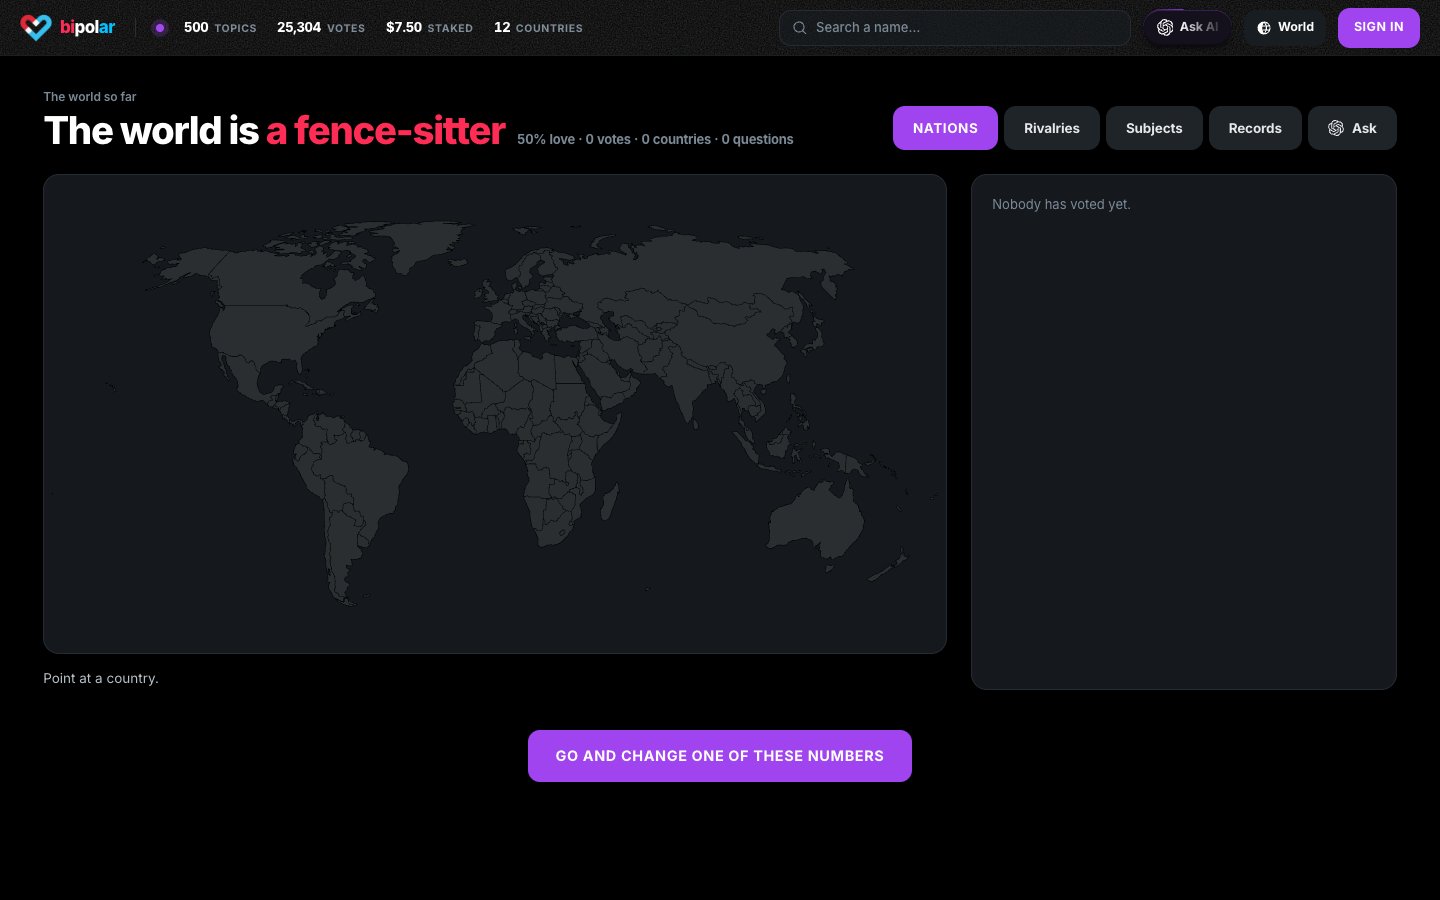1440x900 pixels.
Task: Click the $7.50 staked stat
Action: click(x=429, y=28)
